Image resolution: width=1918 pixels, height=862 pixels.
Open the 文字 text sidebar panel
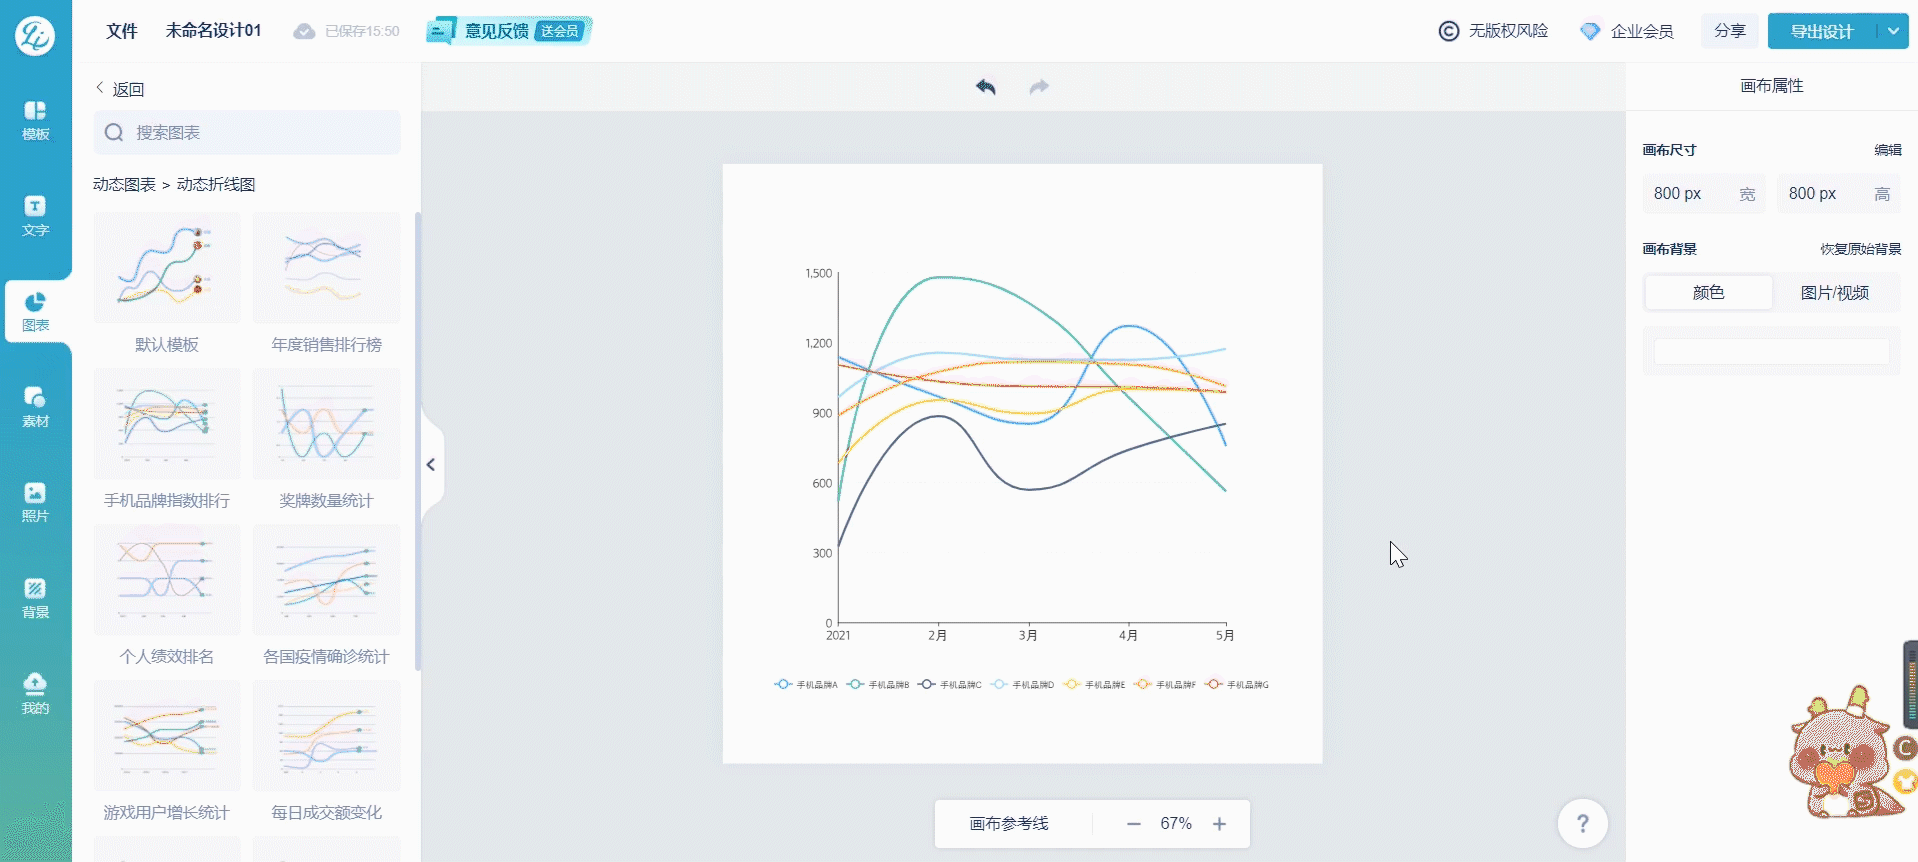tap(35, 216)
